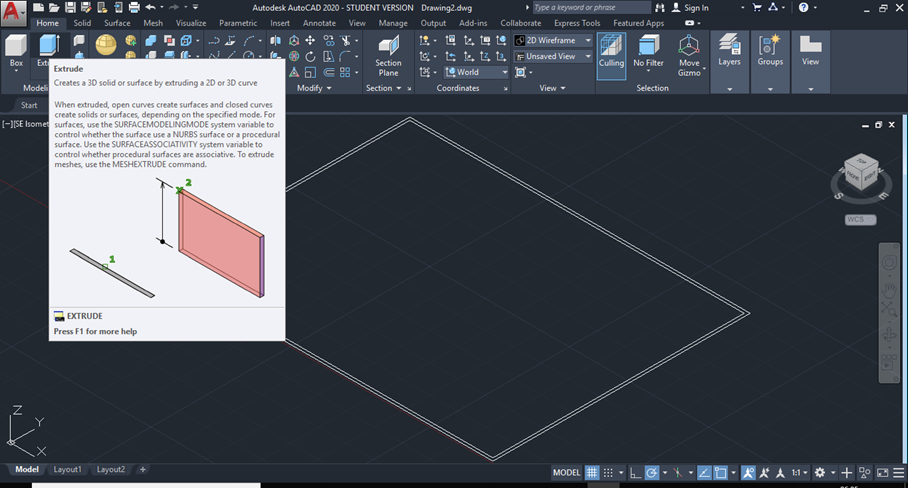Open the Mesh ribbon tab
The height and width of the screenshot is (488, 908).
153,23
